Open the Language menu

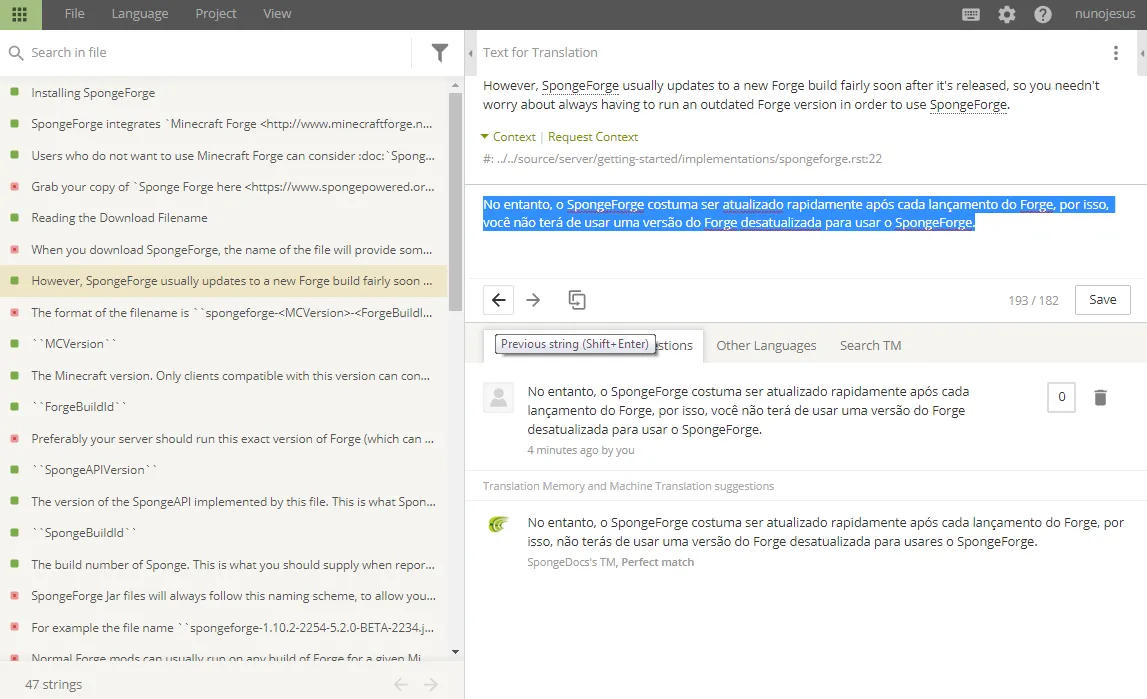[140, 14]
